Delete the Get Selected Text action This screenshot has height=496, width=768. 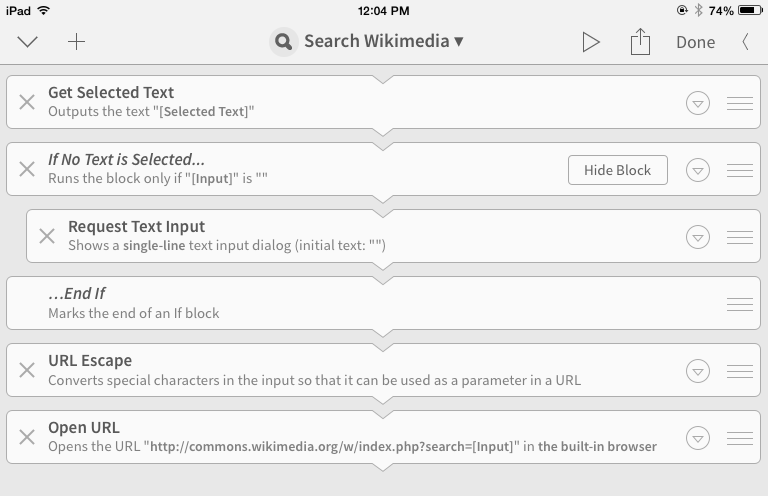pos(27,102)
